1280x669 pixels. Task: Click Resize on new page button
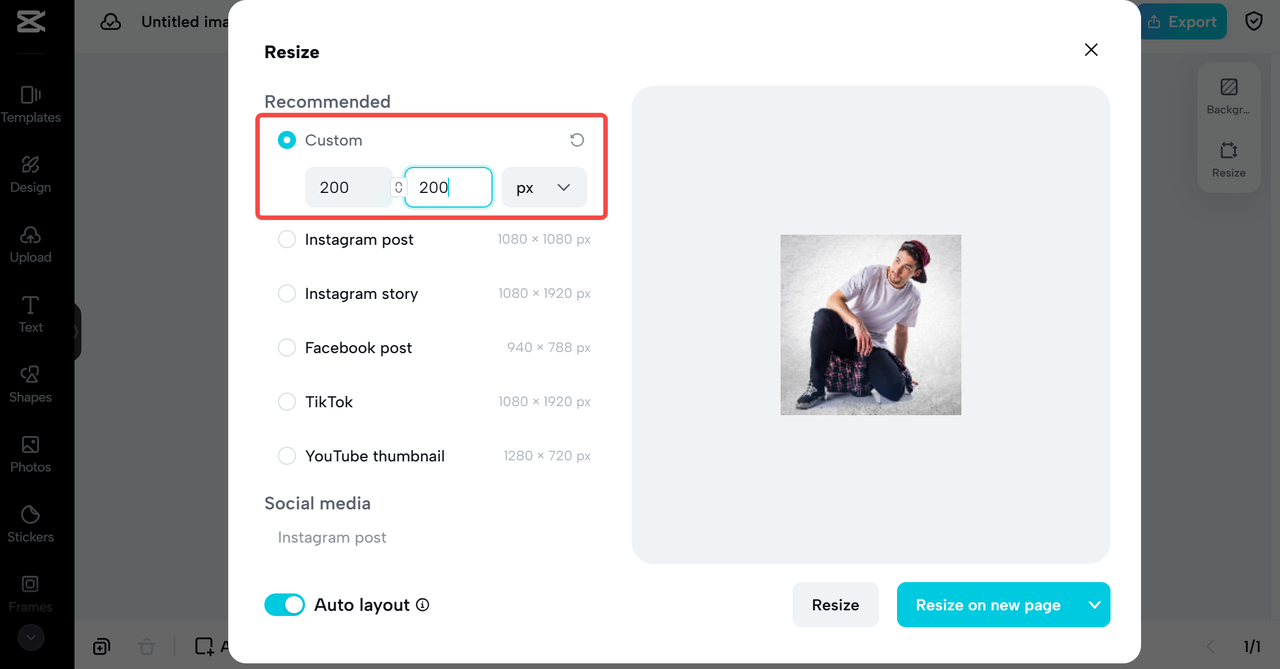click(988, 605)
